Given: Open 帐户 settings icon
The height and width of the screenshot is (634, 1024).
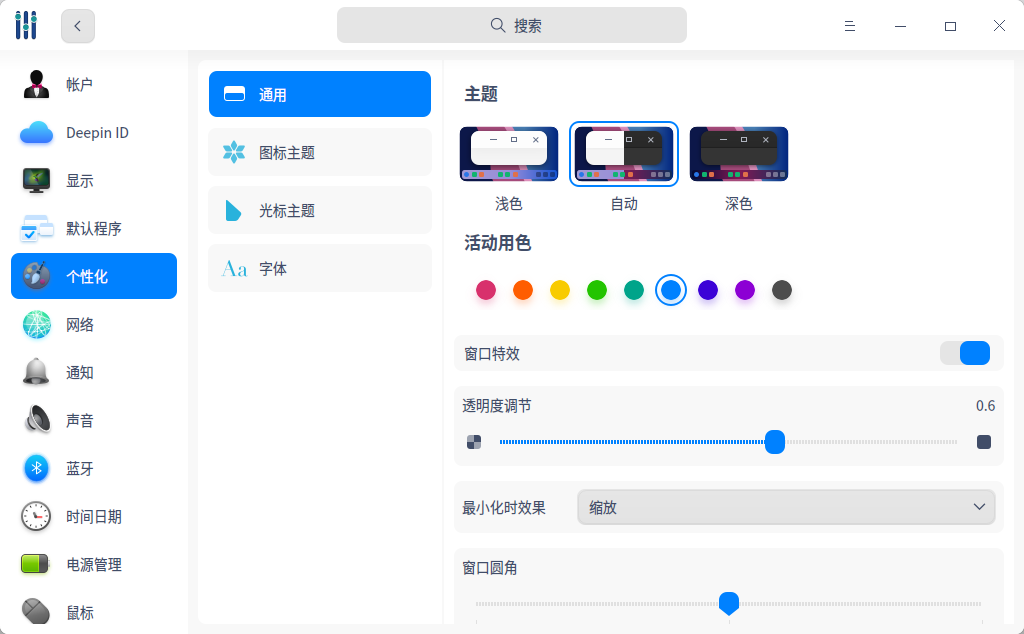Looking at the screenshot, I should coord(36,84).
